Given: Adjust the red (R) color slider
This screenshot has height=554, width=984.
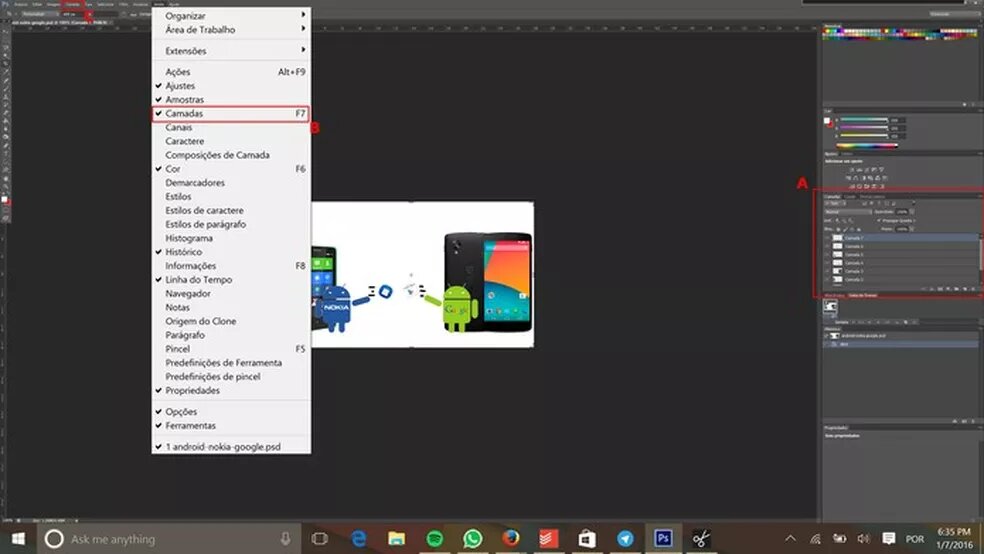Looking at the screenshot, I should coord(864,119).
